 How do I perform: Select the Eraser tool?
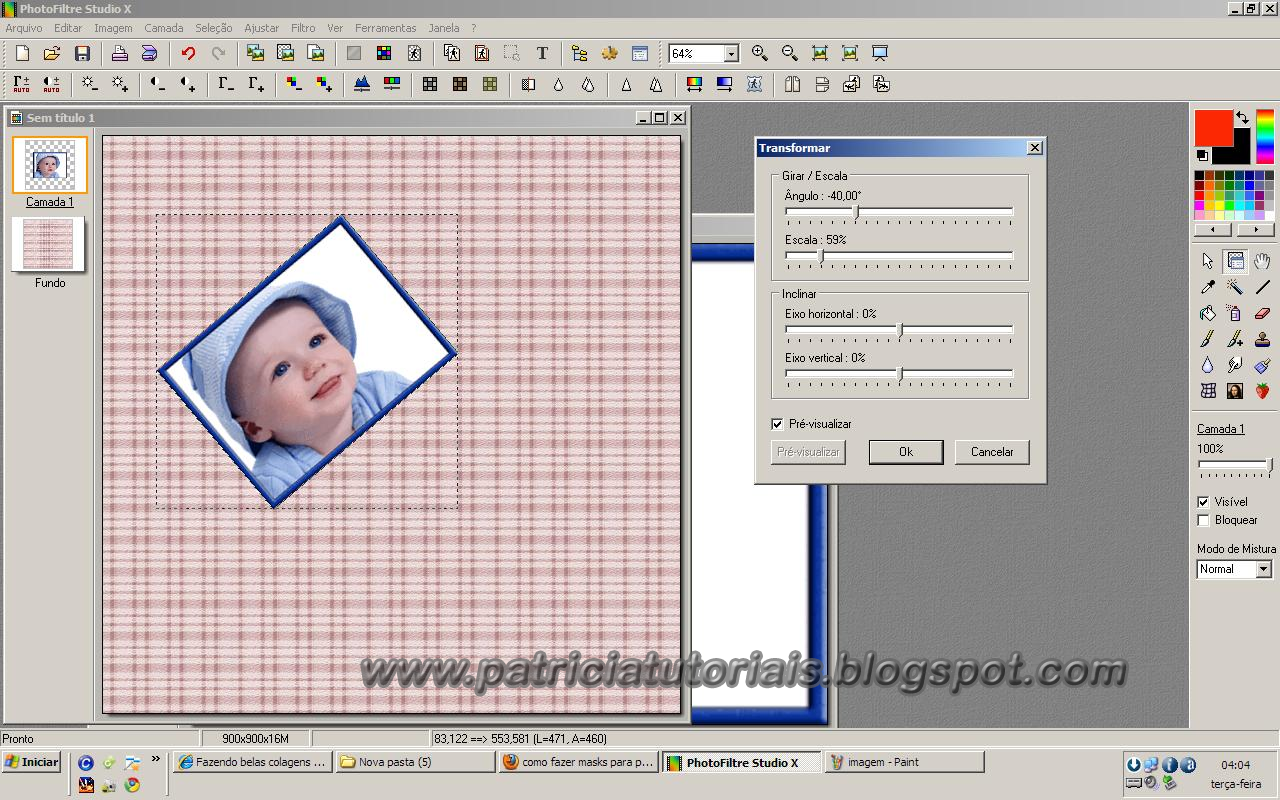click(x=1261, y=313)
